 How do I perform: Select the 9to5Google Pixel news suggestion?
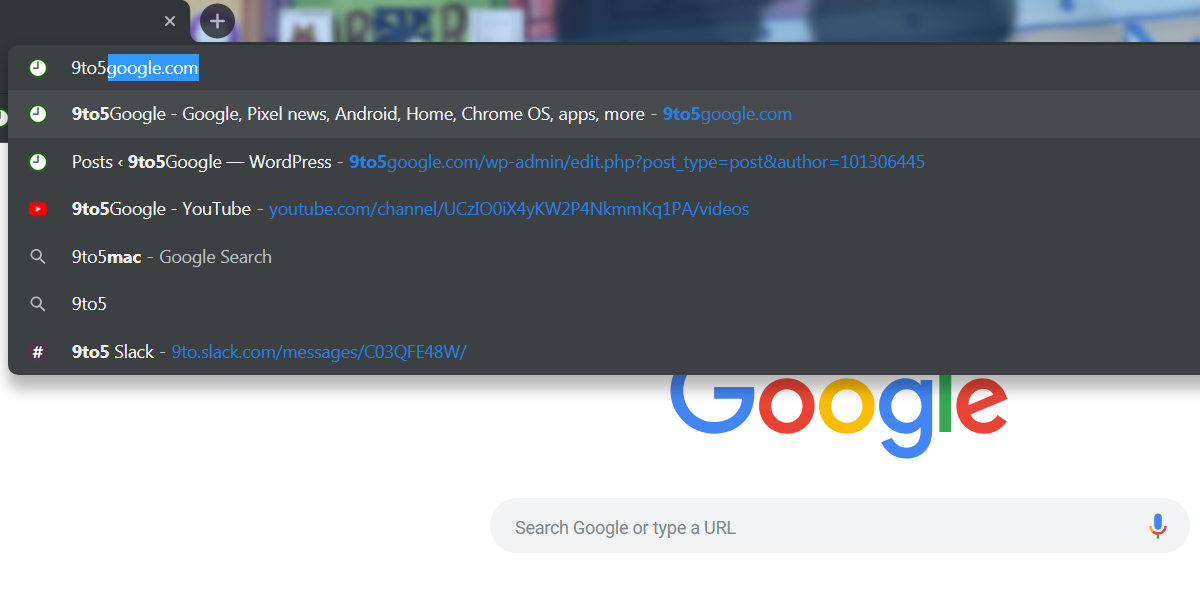click(604, 114)
